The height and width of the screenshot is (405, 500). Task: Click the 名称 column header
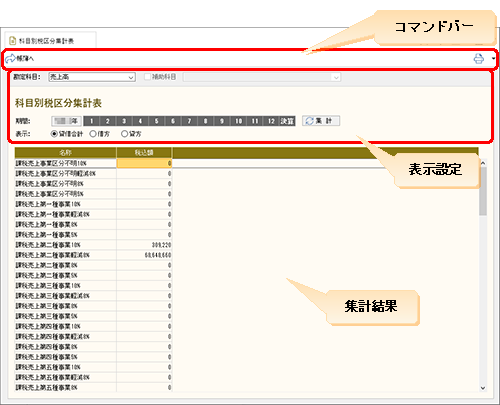65,153
